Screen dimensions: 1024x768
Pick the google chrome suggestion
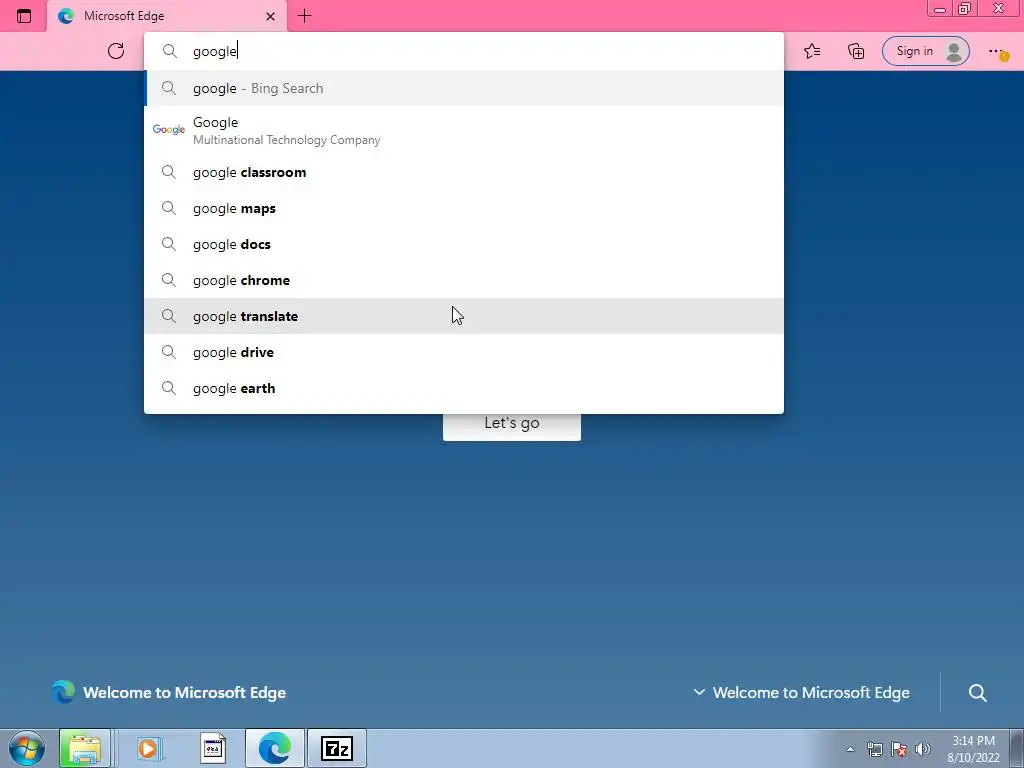pos(464,280)
